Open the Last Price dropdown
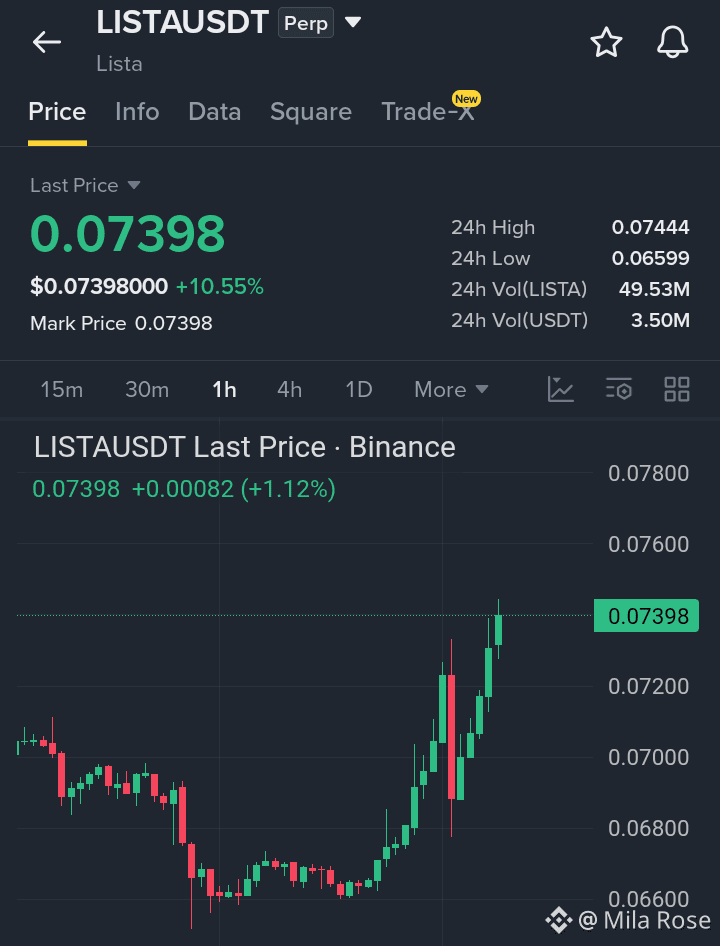The width and height of the screenshot is (720, 946). [85, 185]
